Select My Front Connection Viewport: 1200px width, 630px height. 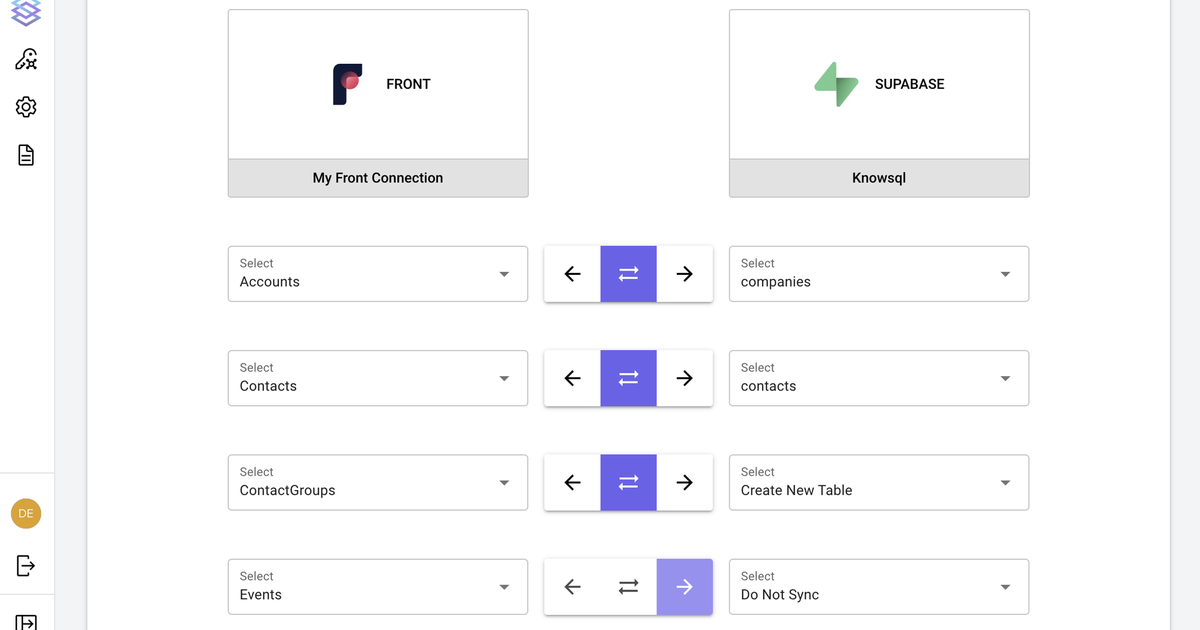coord(377,177)
